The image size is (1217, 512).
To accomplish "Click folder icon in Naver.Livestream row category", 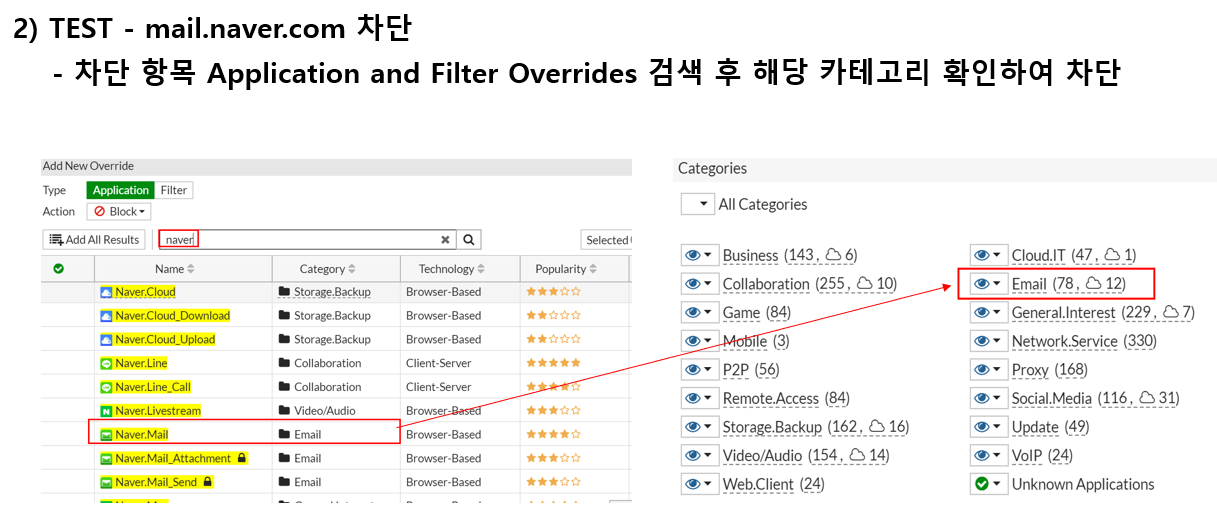I will click(284, 411).
